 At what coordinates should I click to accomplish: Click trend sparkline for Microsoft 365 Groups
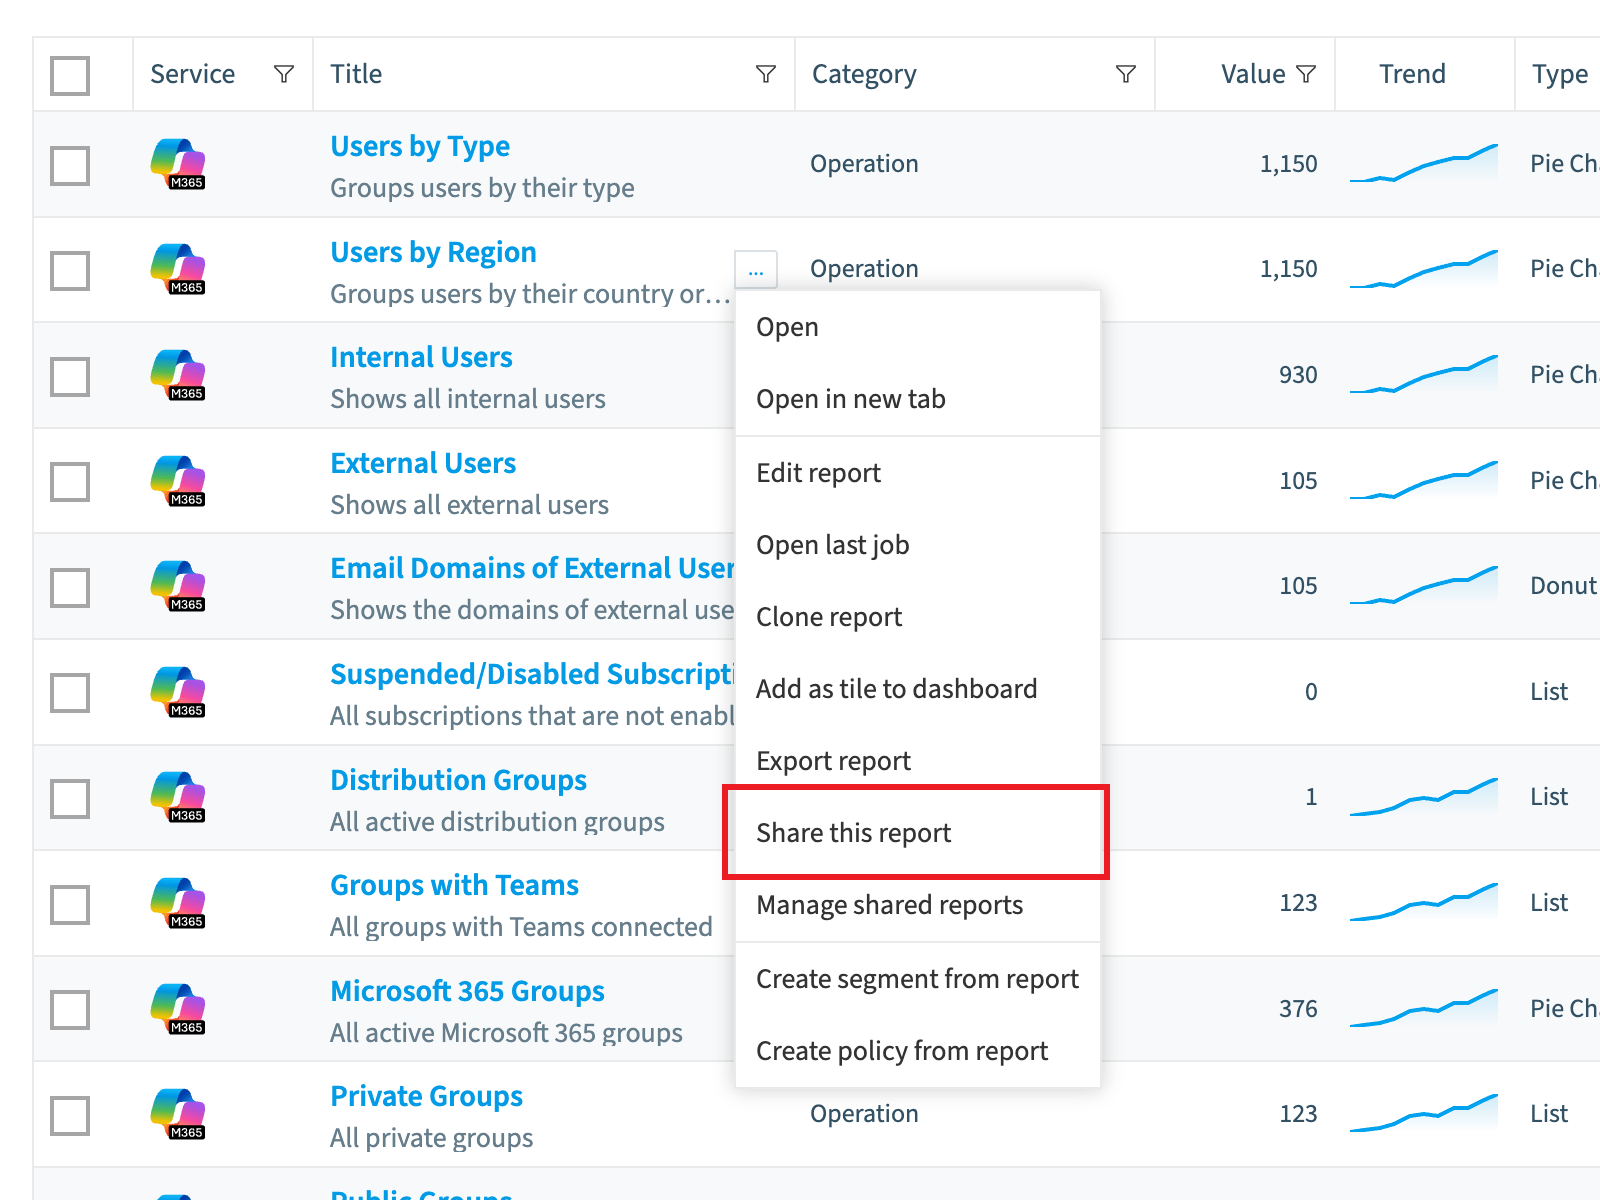(x=1424, y=1008)
